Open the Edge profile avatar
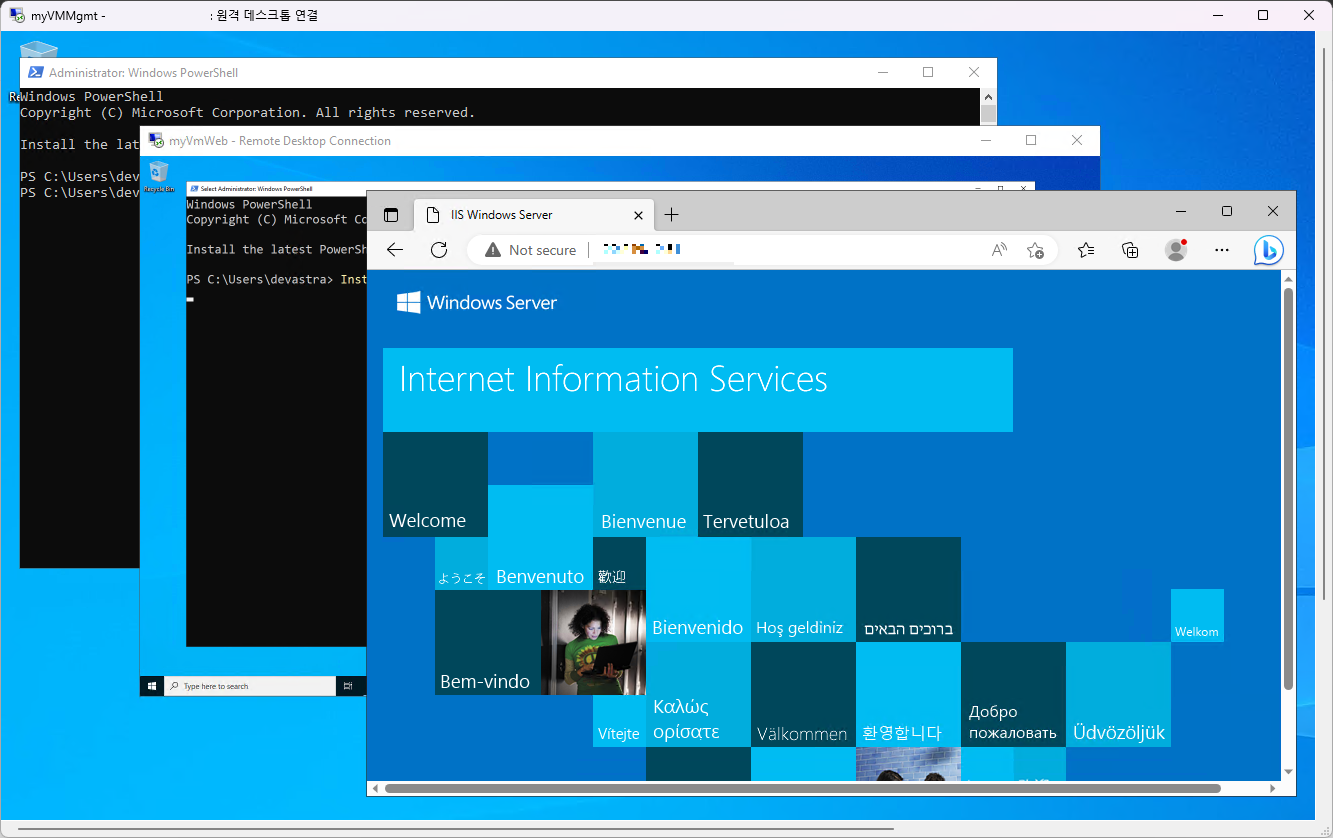The image size is (1333, 838). 1176,250
